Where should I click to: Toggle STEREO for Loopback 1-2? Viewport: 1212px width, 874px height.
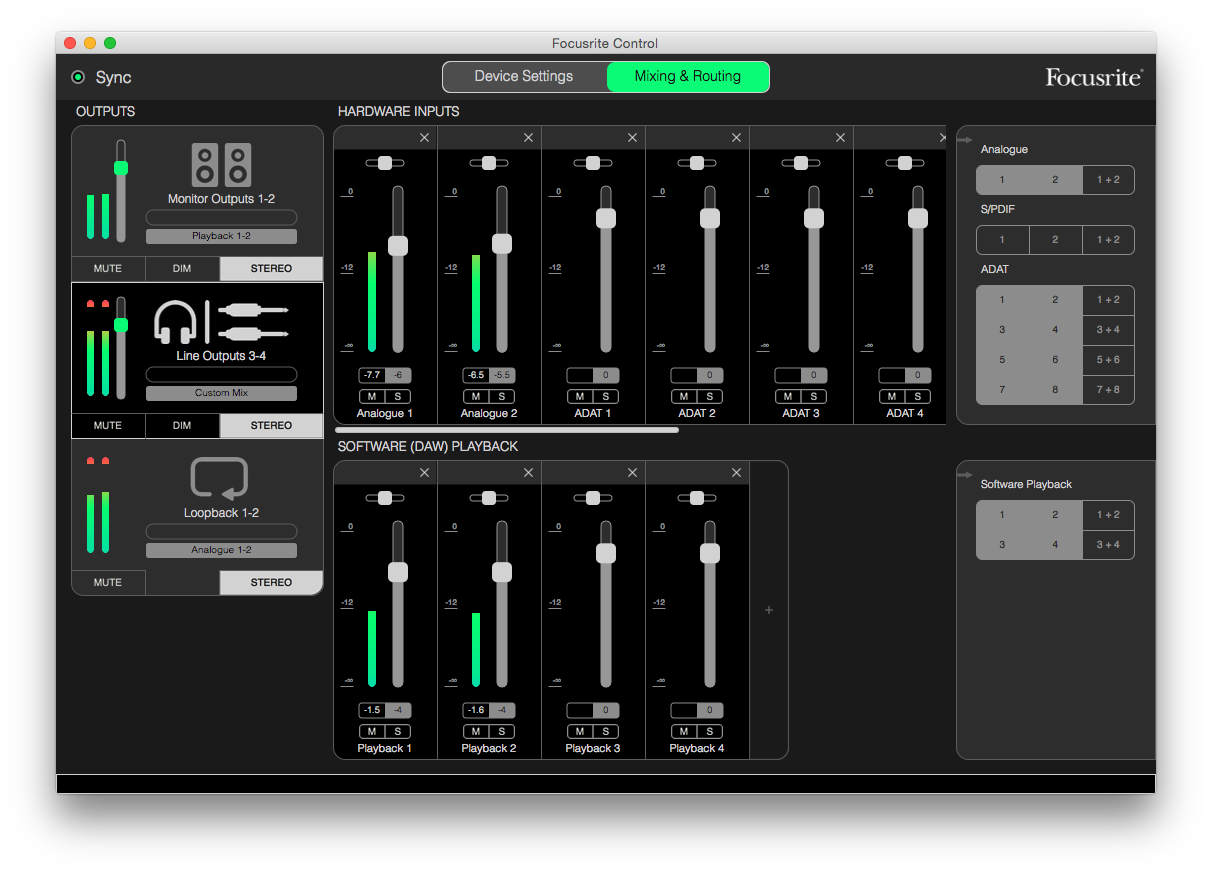tap(271, 582)
